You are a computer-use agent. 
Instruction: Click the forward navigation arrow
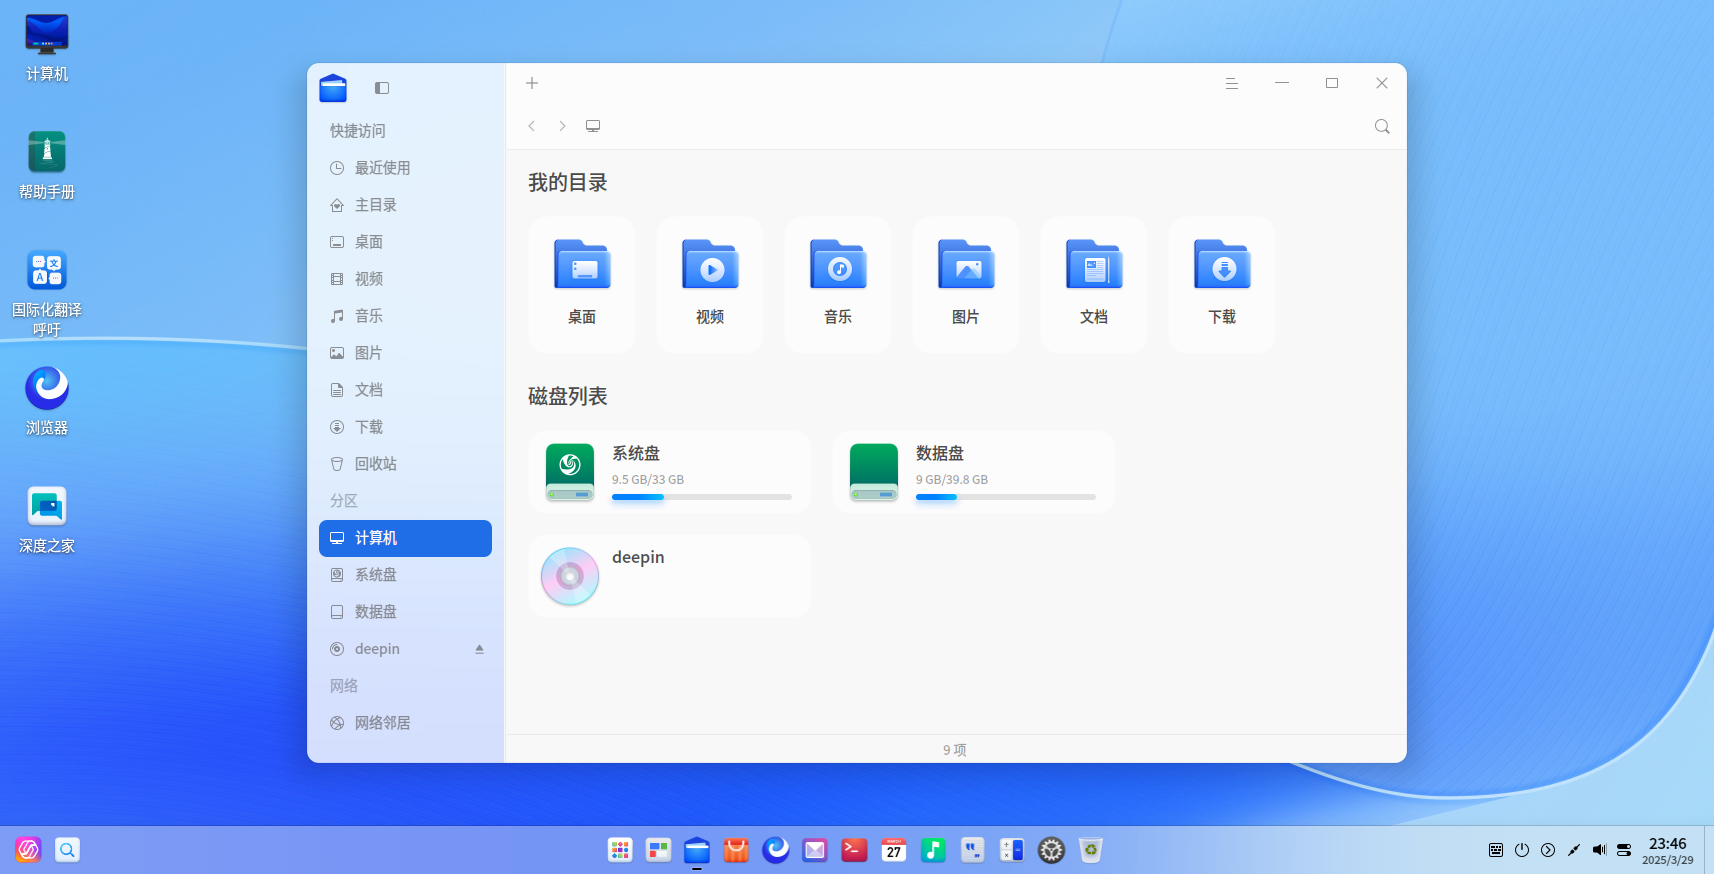pos(562,126)
